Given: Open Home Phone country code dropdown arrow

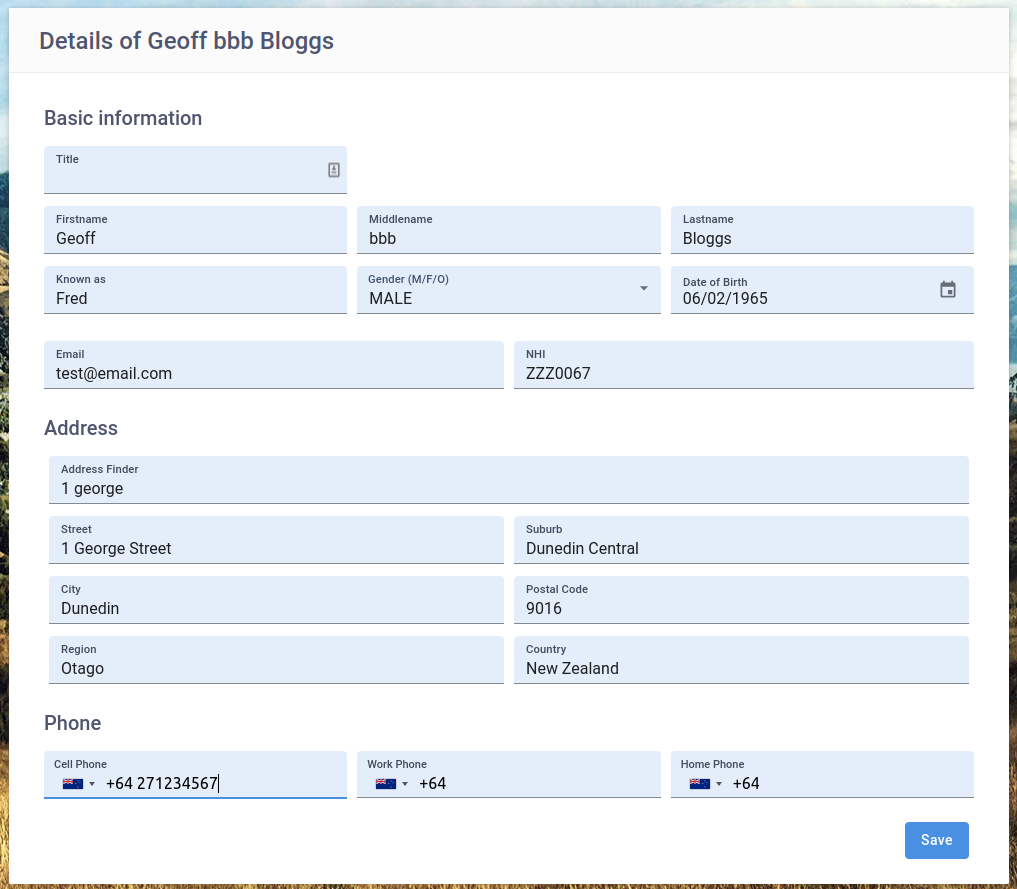Looking at the screenshot, I should (719, 784).
